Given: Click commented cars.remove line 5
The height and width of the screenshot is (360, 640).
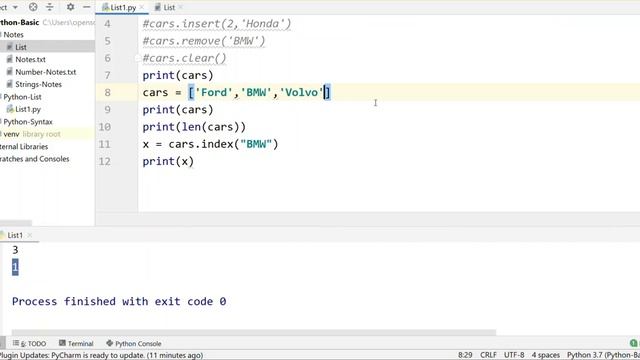Looking at the screenshot, I should click(204, 41).
